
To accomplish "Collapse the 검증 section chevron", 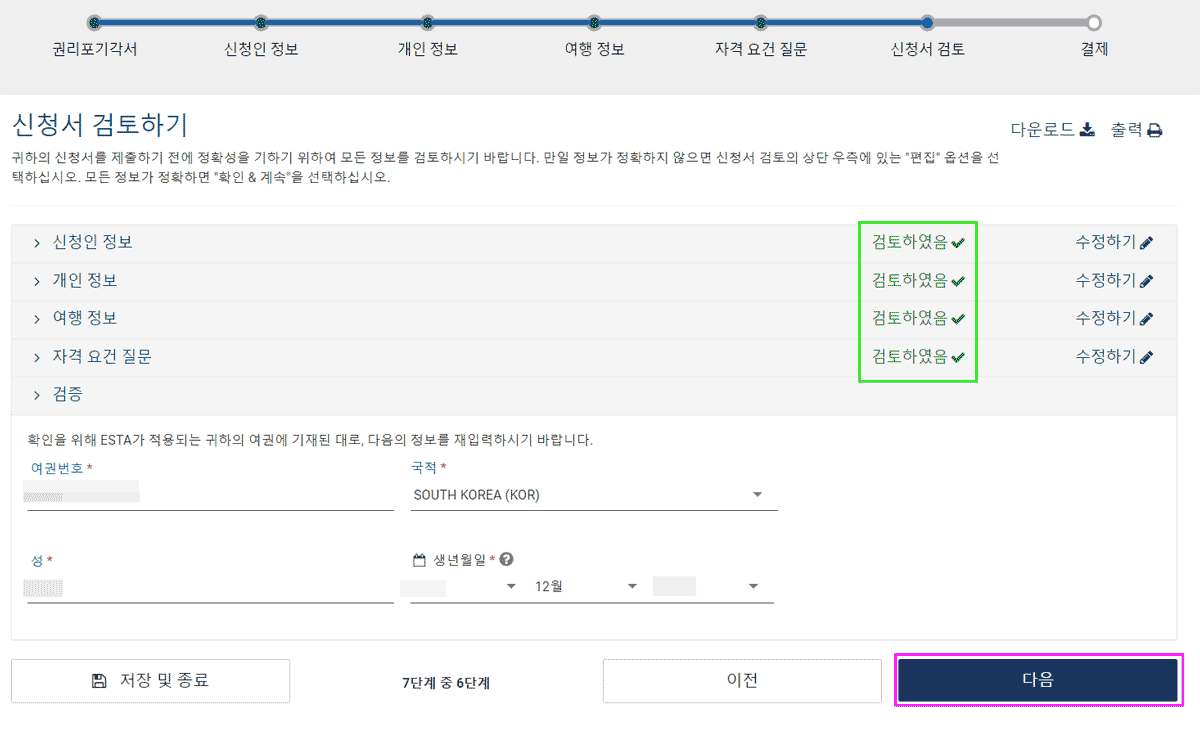I will [x=37, y=395].
